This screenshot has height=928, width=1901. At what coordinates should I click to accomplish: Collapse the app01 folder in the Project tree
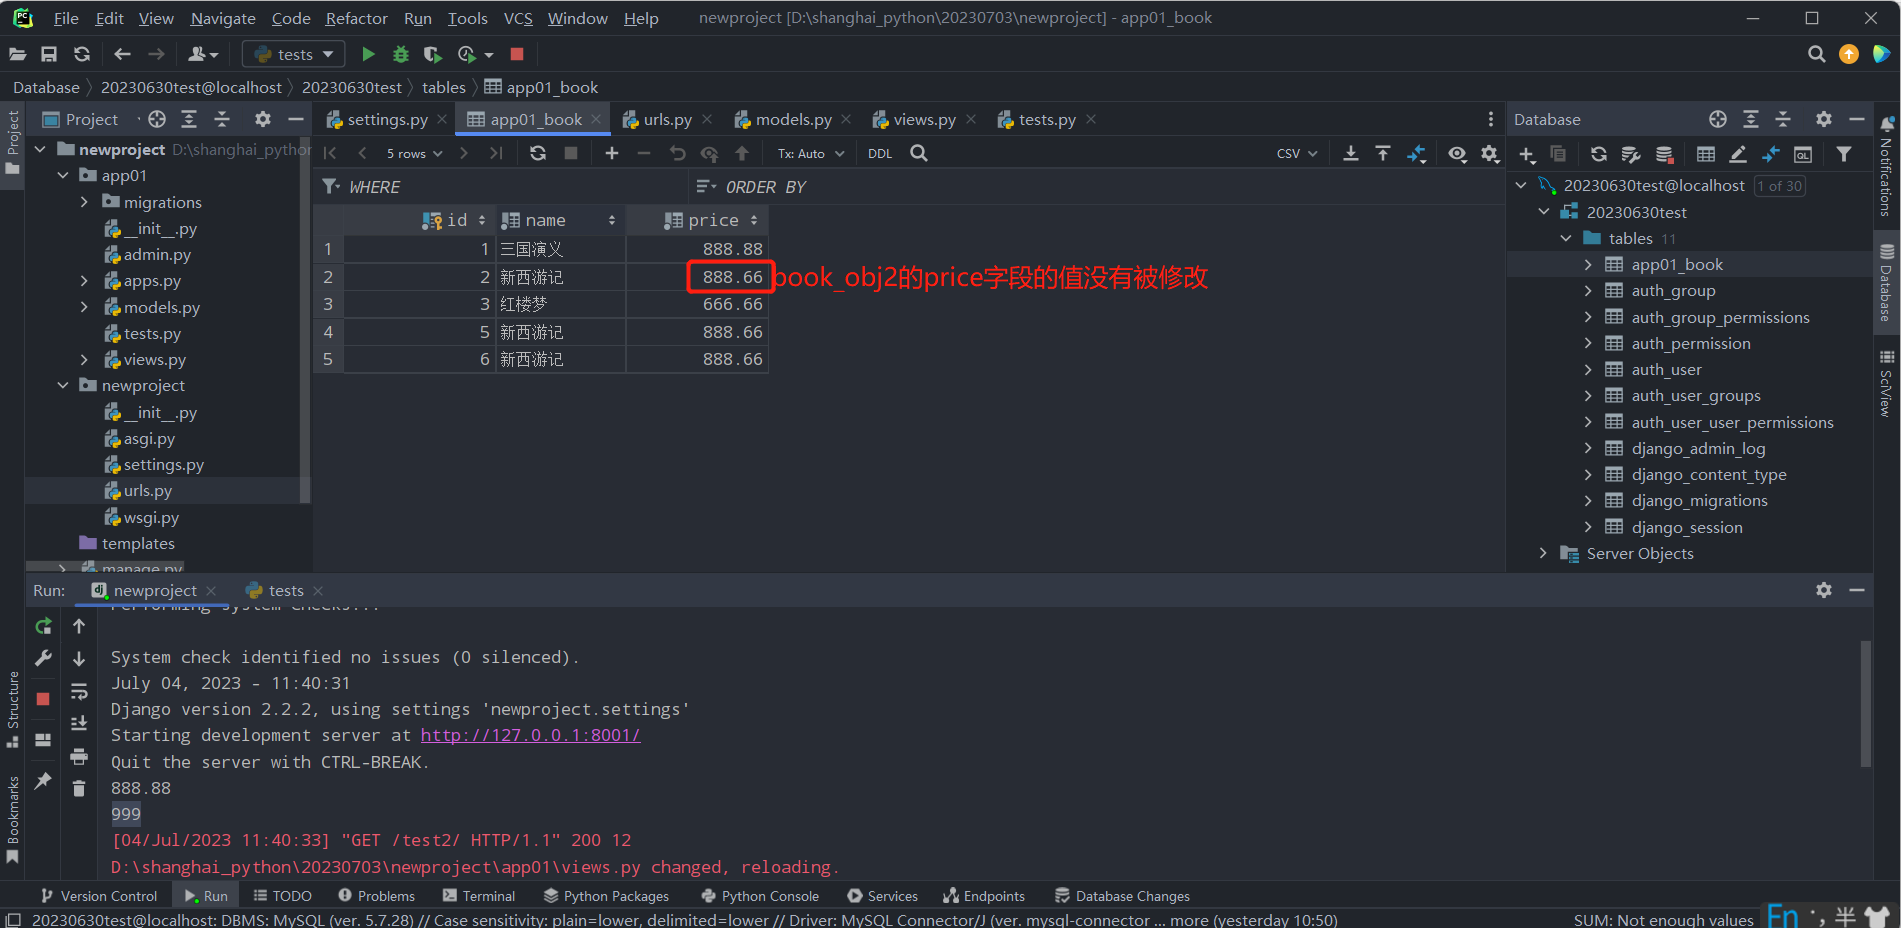[63, 175]
